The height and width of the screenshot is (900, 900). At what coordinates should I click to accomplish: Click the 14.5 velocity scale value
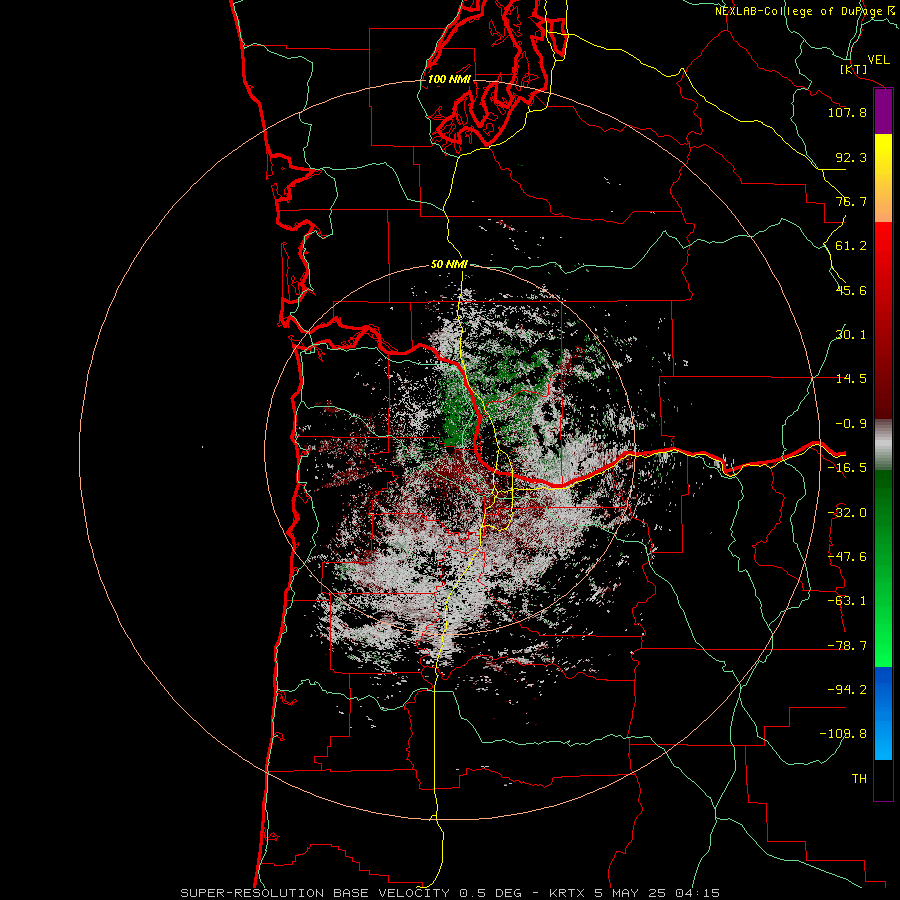coord(851,379)
